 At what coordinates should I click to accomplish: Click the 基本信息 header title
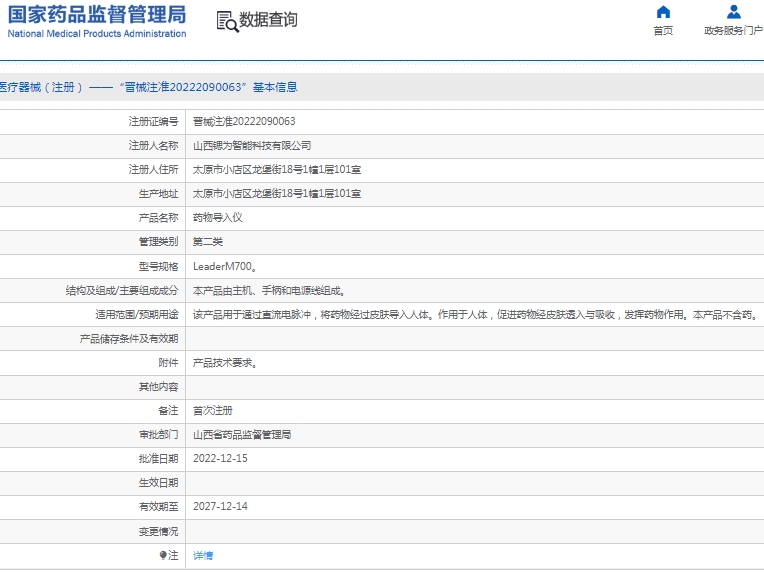(275, 87)
